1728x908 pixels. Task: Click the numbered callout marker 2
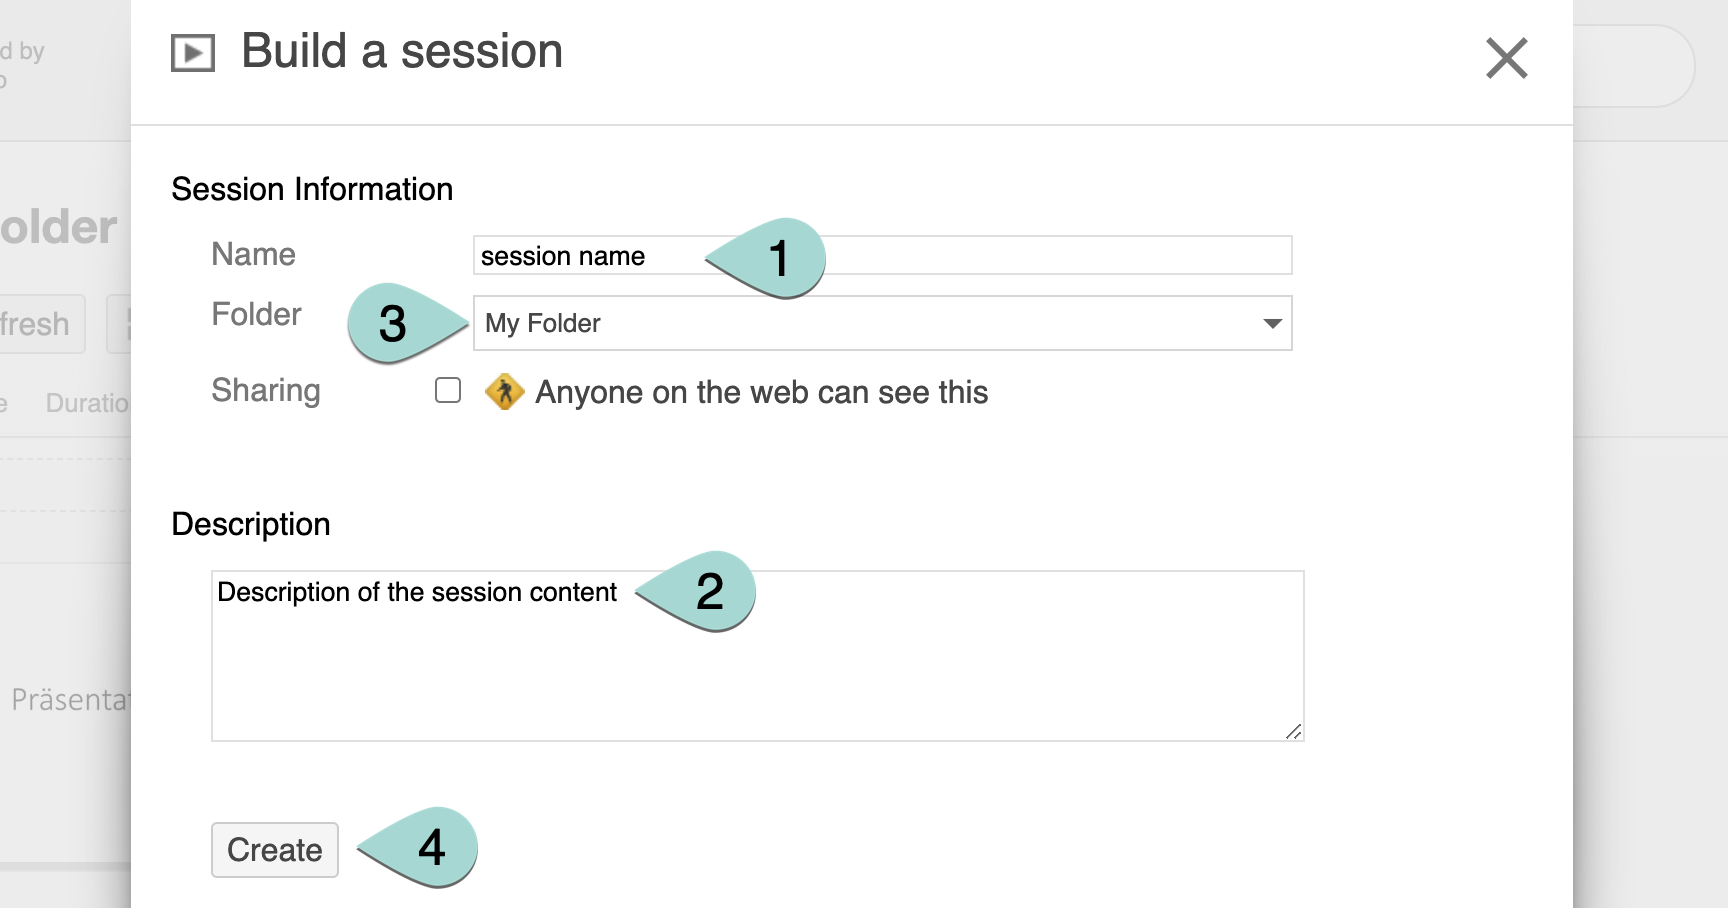pos(709,591)
